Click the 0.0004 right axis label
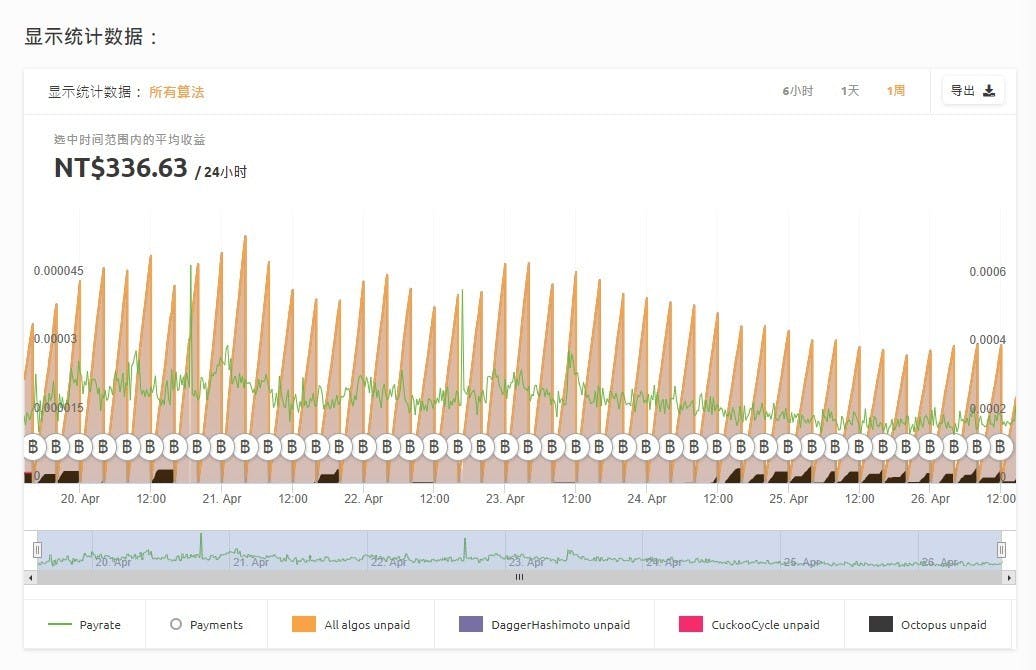Image resolution: width=1036 pixels, height=670 pixels. click(987, 340)
